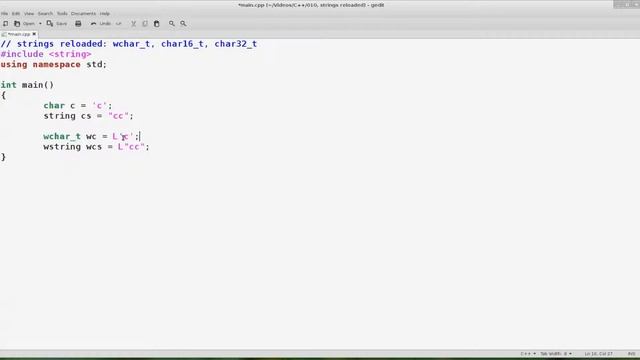Click the Ln/Col position indicator
The width and height of the screenshot is (640, 360).
coord(598,354)
